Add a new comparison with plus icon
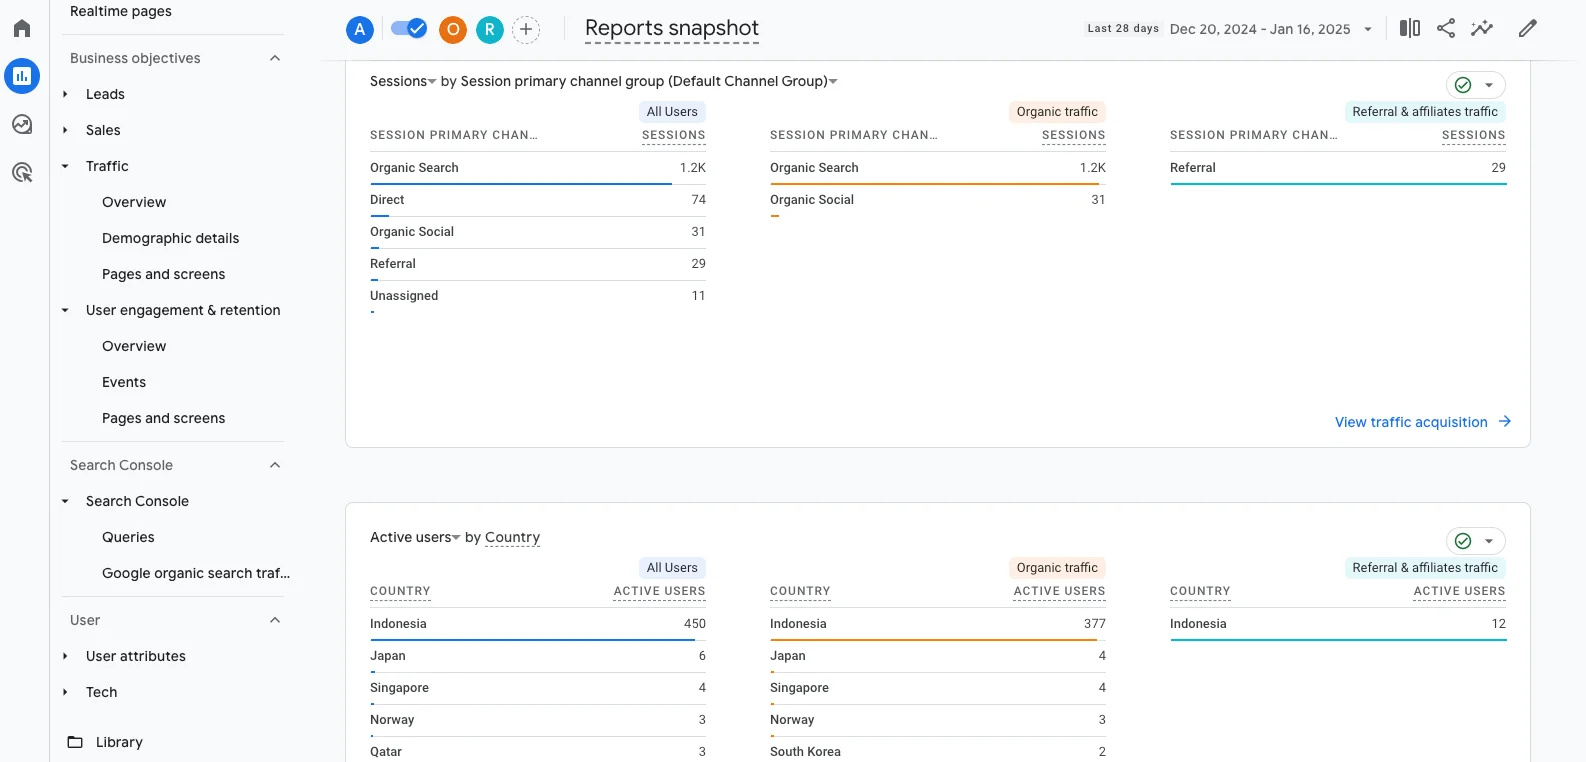Viewport: 1586px width, 762px height. 526,30
